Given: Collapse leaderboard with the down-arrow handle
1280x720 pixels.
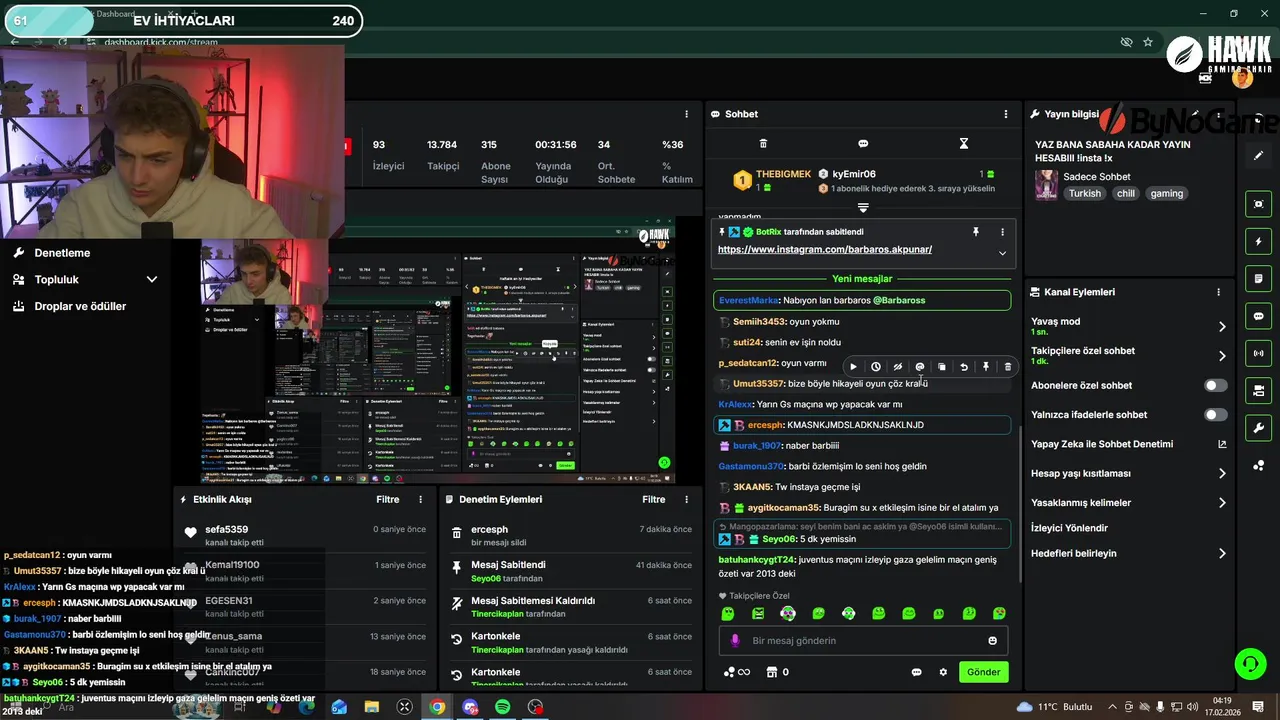Looking at the screenshot, I should [863, 208].
